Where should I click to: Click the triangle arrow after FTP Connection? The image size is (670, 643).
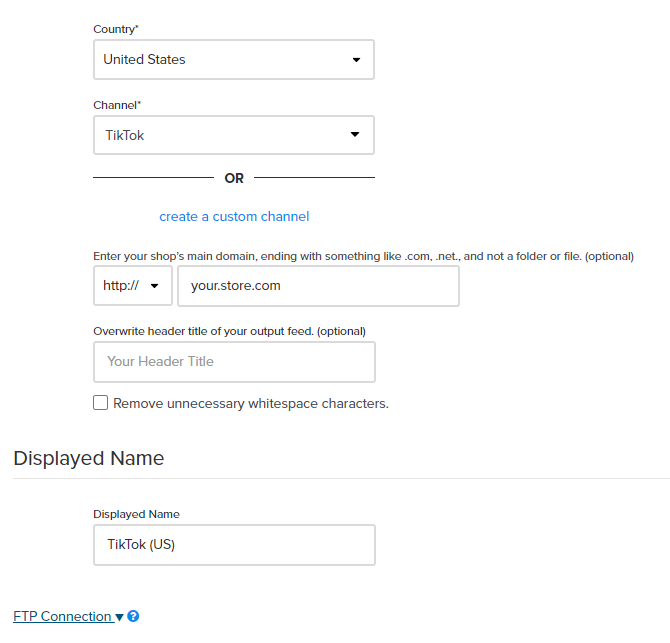coord(120,617)
